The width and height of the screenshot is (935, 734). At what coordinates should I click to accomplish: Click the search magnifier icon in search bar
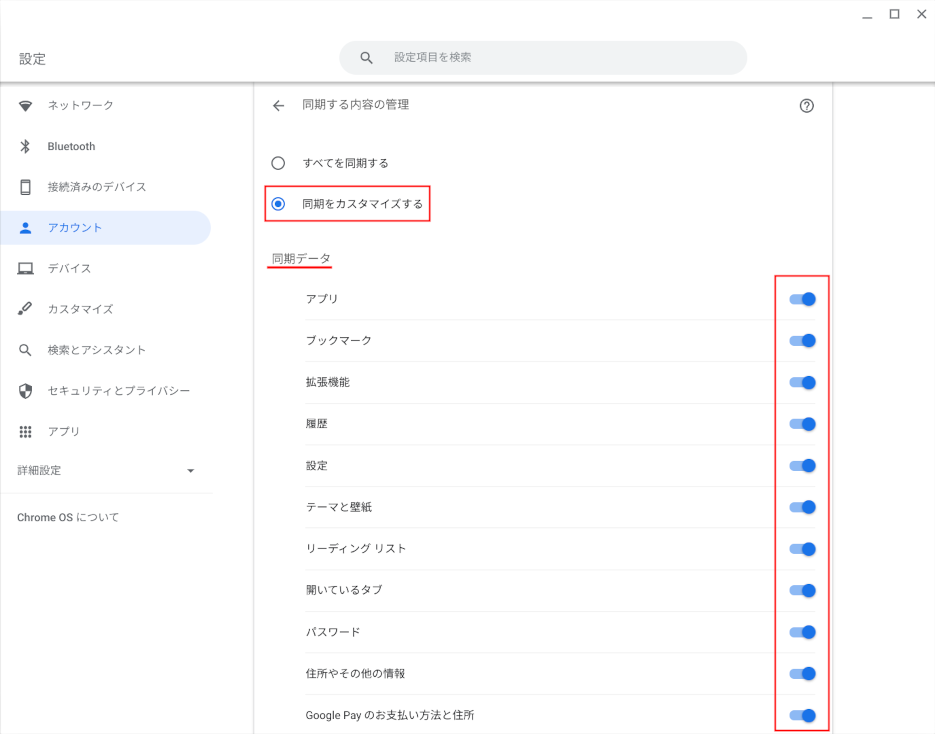367,58
